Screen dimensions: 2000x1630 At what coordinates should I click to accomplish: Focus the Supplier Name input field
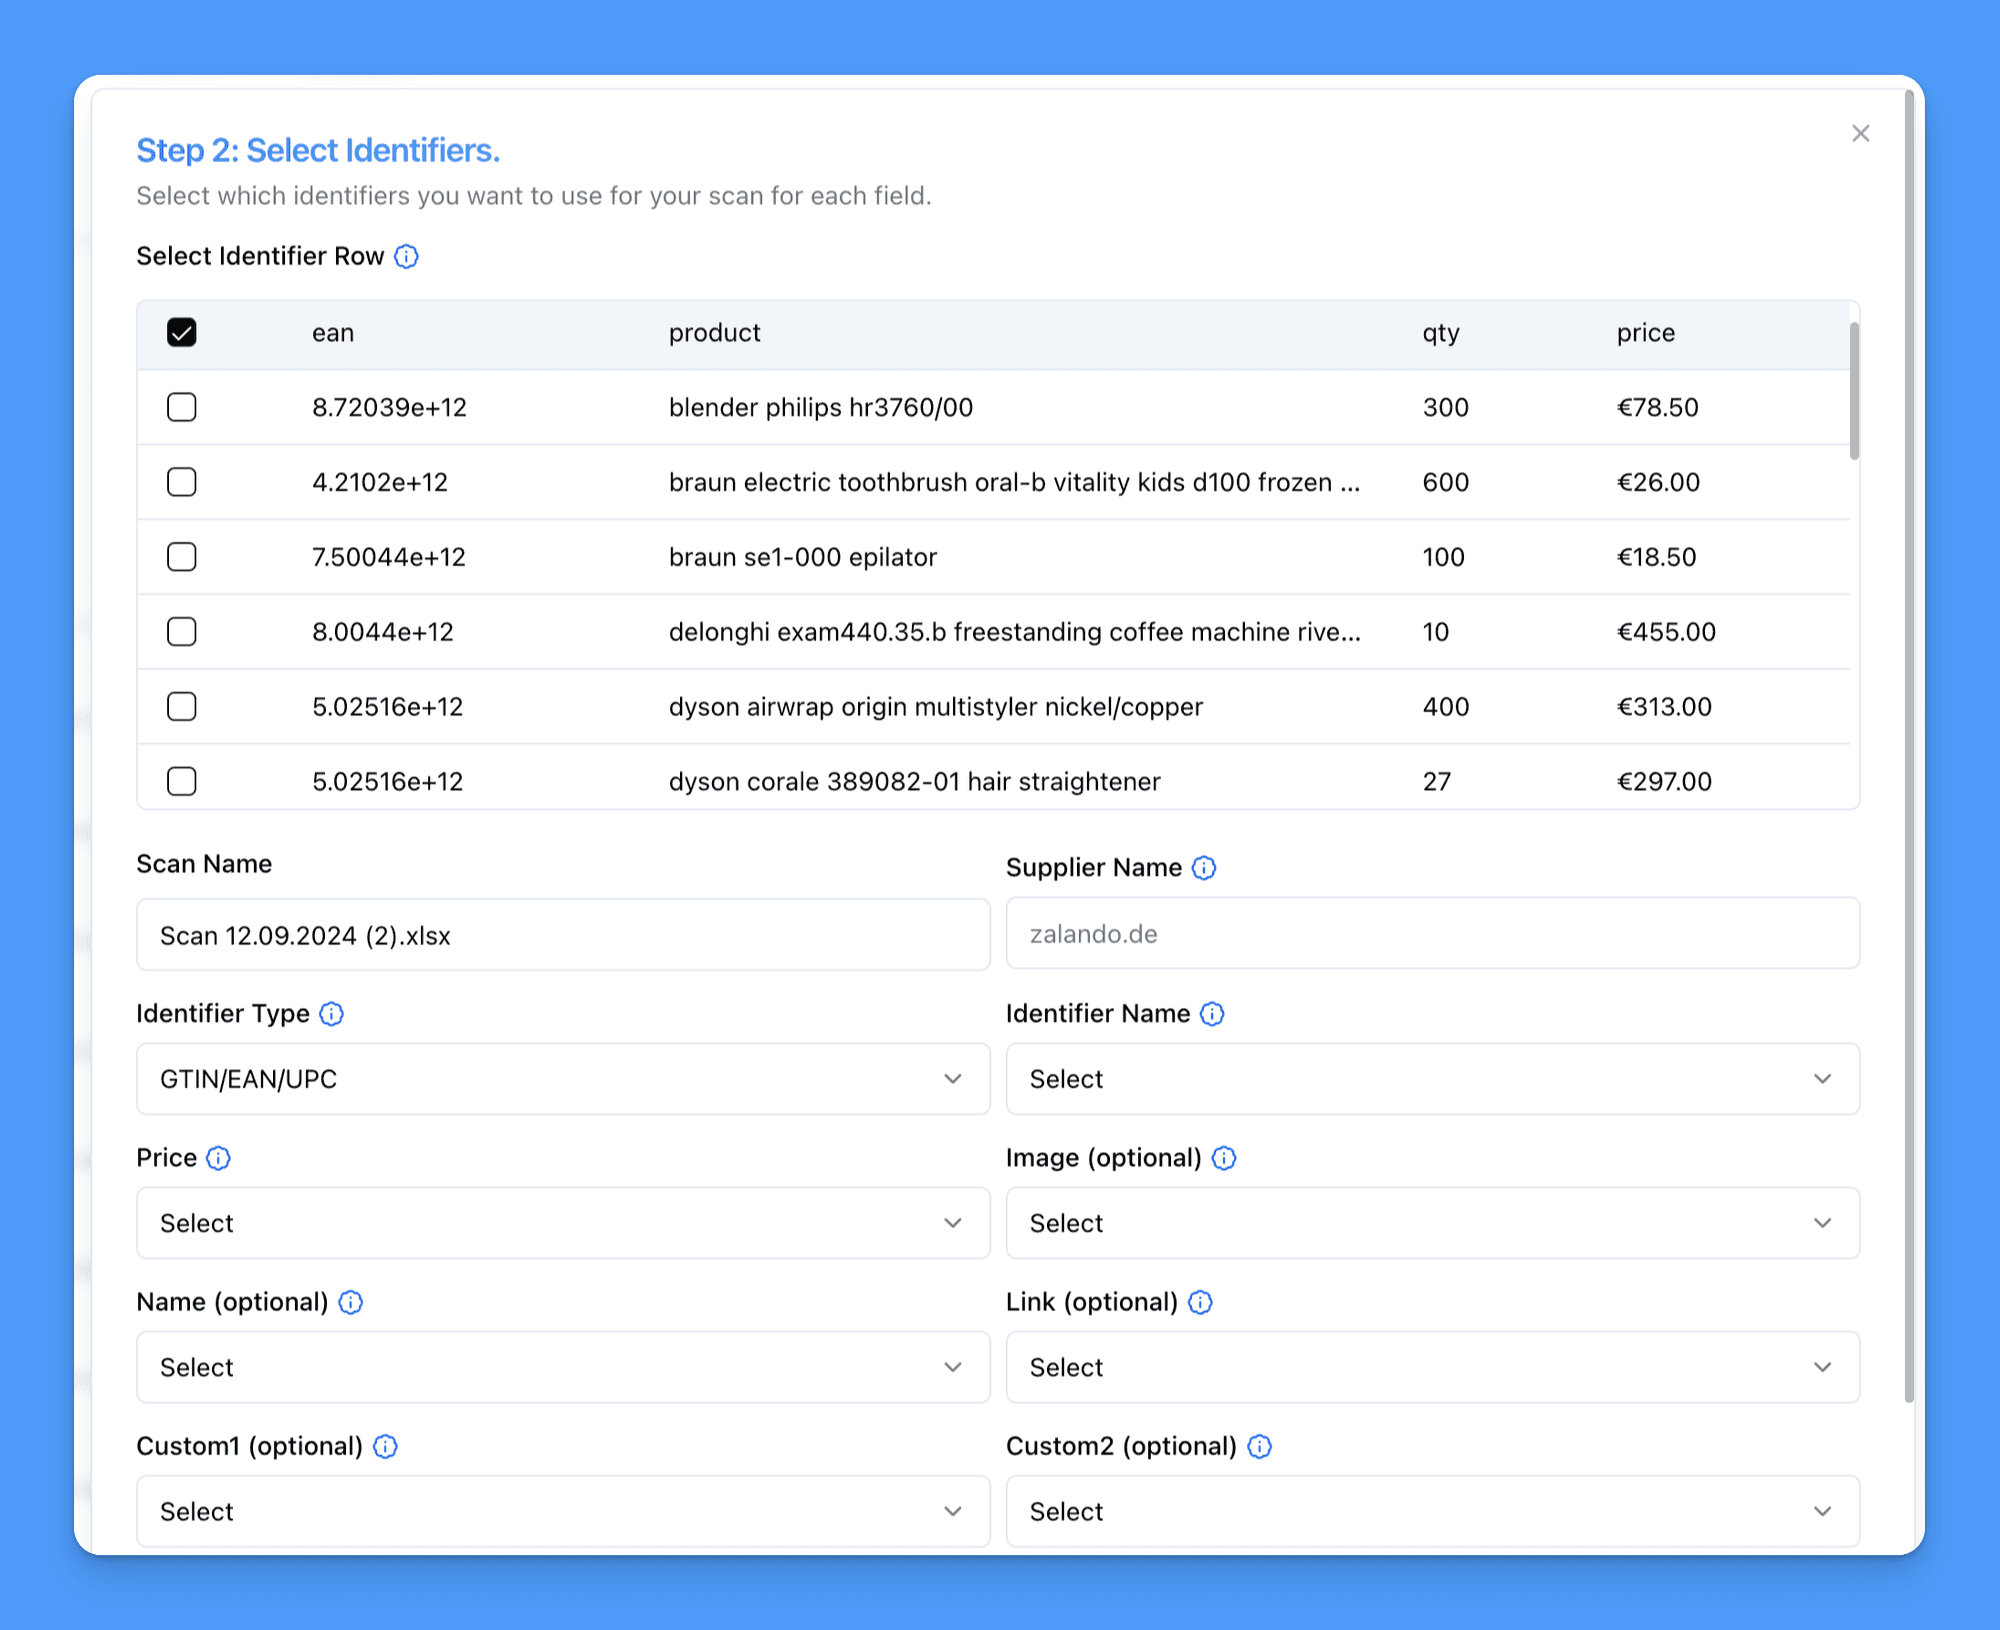1433,933
